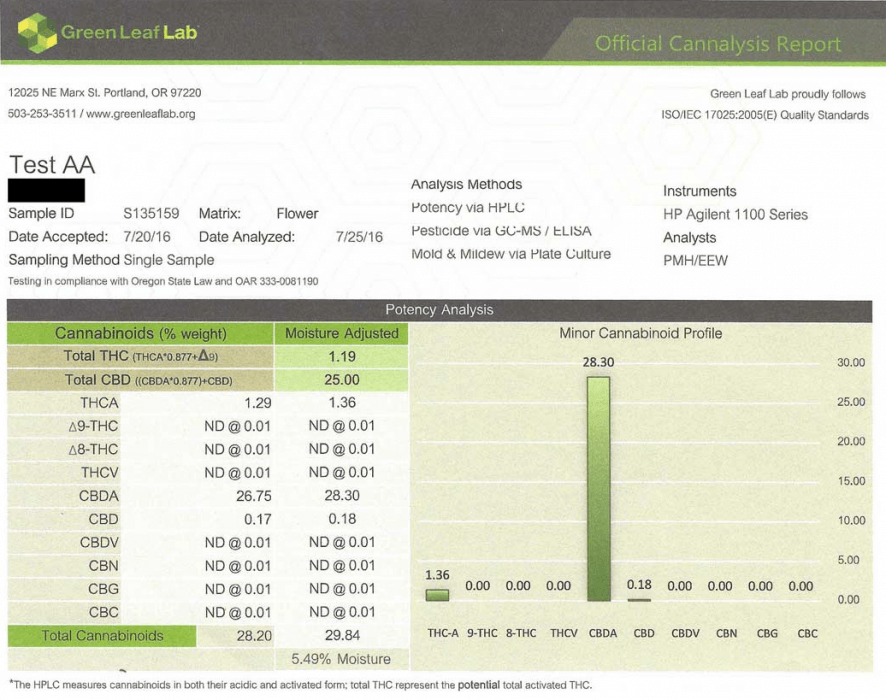Select 'Potency via HPLC' method

click(468, 207)
